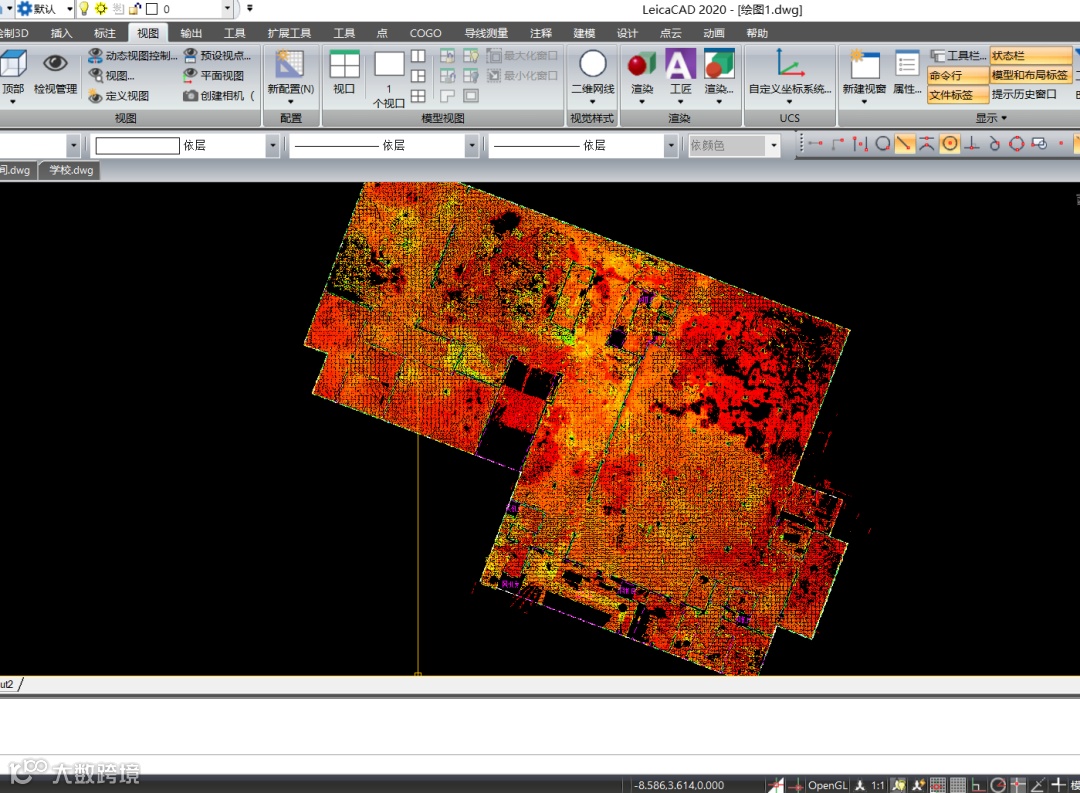The height and width of the screenshot is (793, 1080).
Task: Click the 视口 viewport grid icon
Action: click(x=344, y=66)
